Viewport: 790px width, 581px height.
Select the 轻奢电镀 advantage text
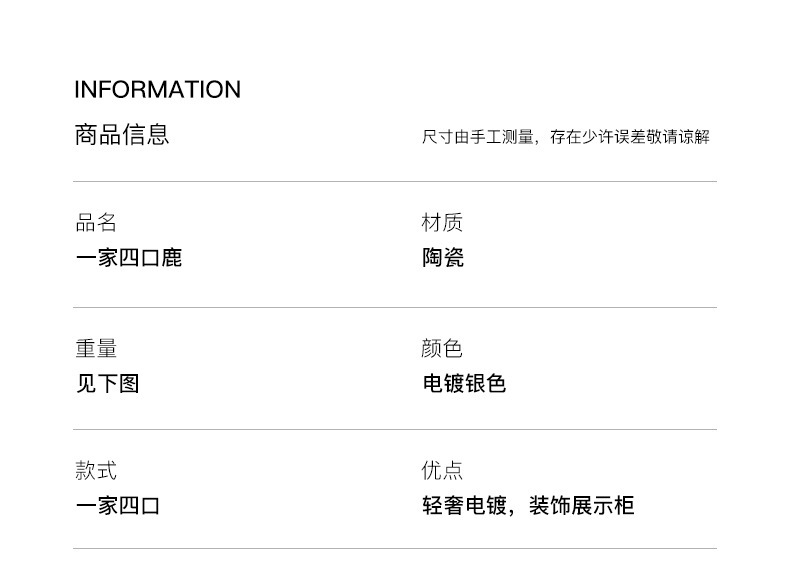[x=464, y=505]
